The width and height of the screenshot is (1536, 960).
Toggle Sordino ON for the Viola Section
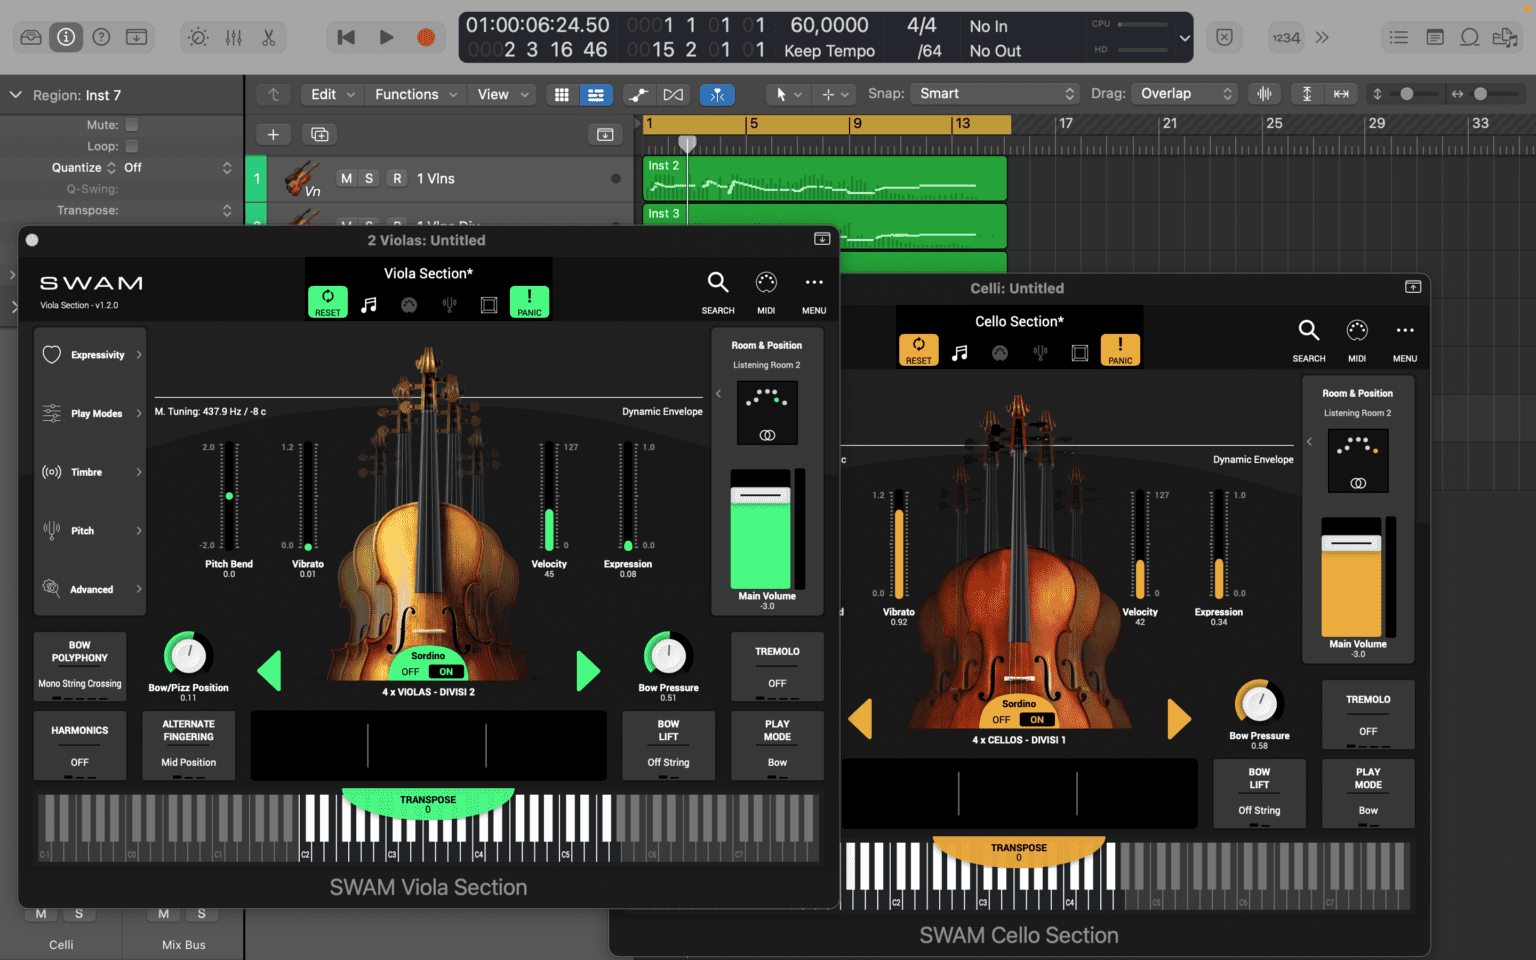pos(446,671)
